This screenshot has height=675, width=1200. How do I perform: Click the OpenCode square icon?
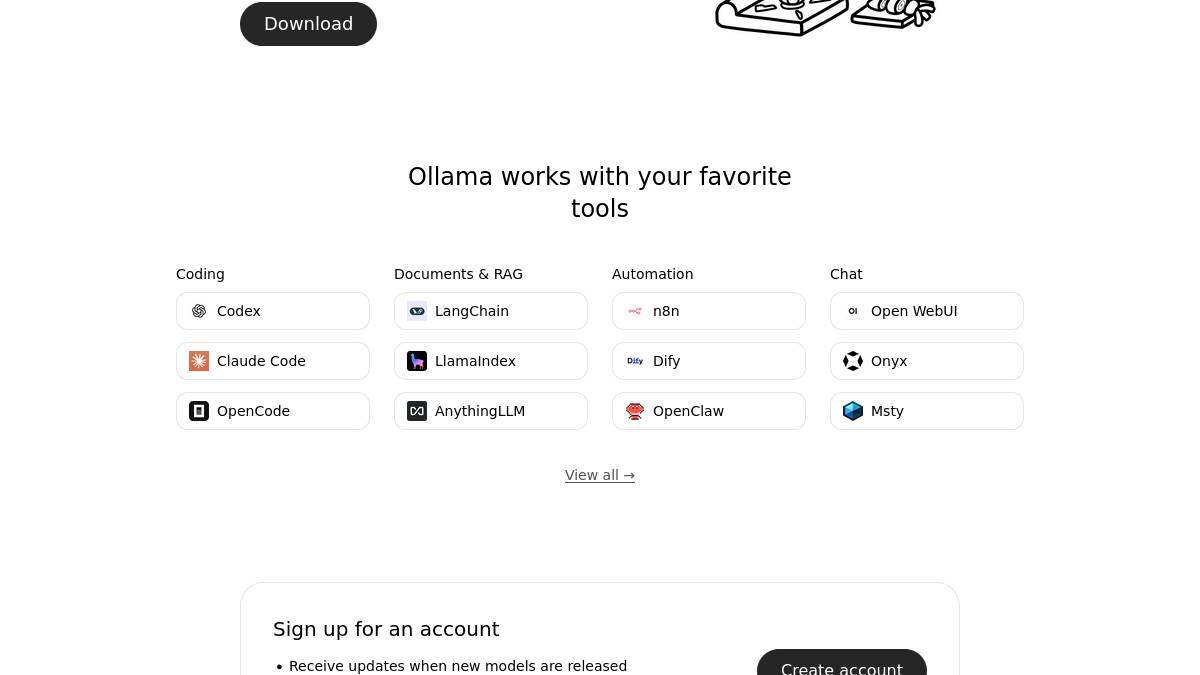[x=199, y=411]
